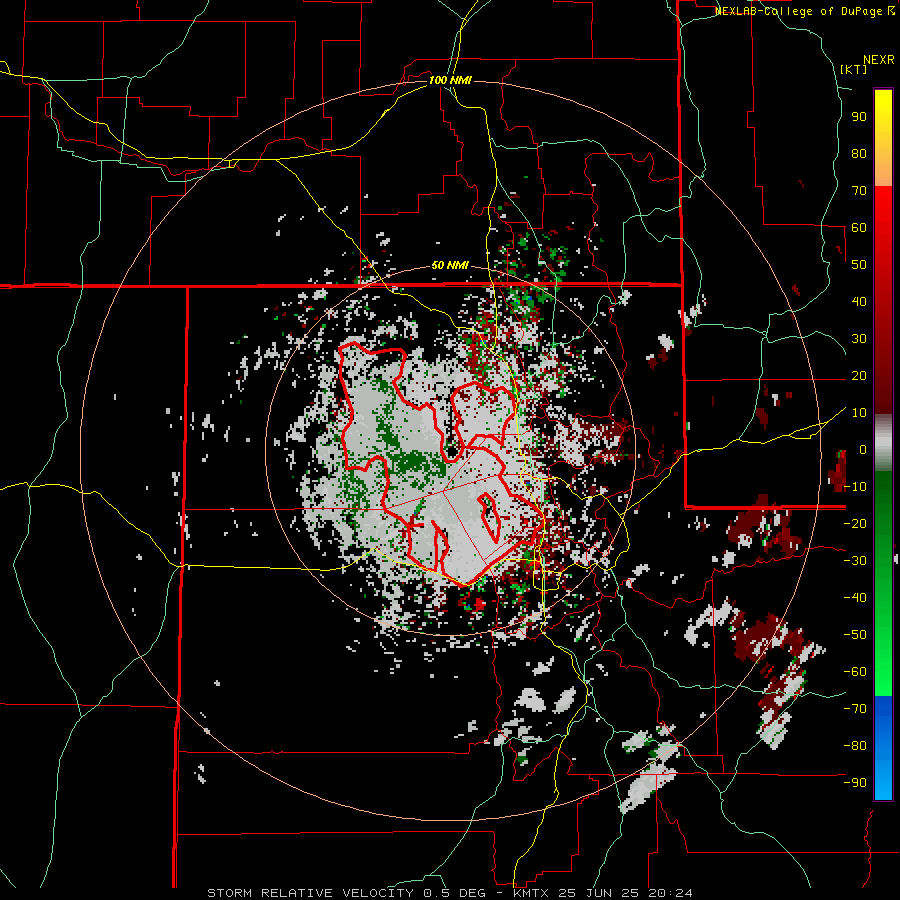Select the "80" value on velocity scale
900x900 pixels.
(859, 154)
